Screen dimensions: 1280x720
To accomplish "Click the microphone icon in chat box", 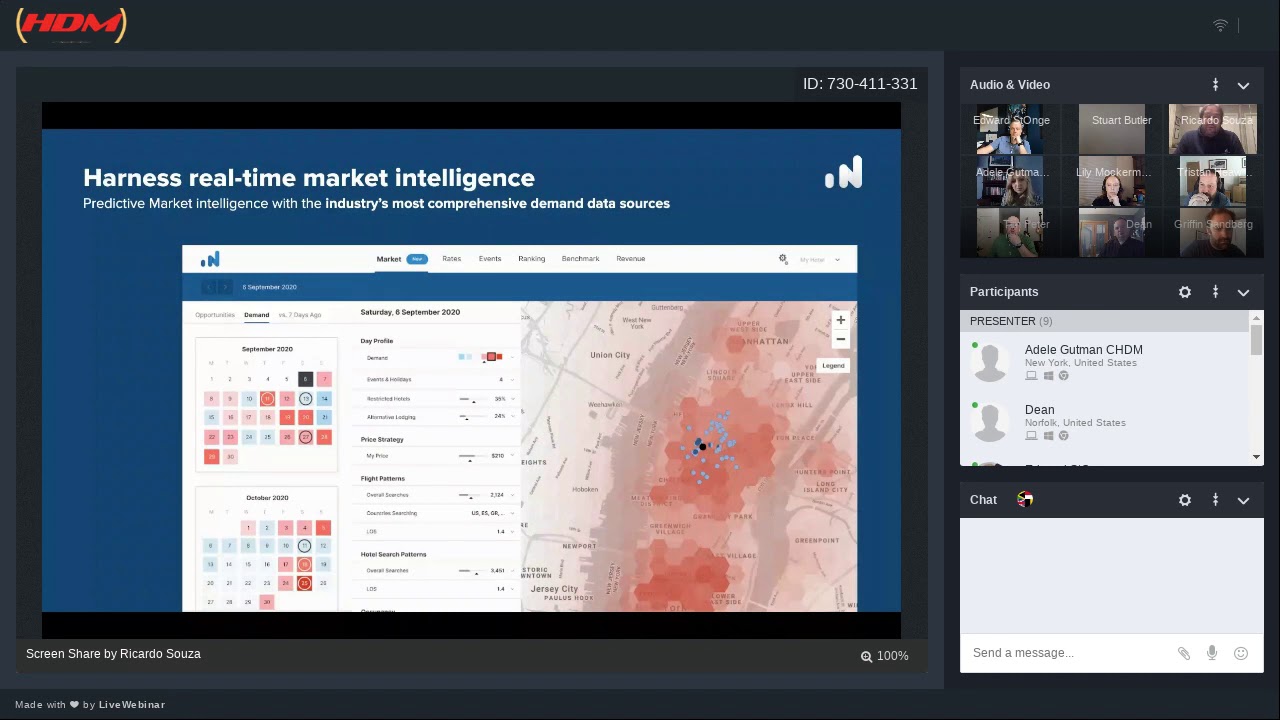I will [1212, 653].
